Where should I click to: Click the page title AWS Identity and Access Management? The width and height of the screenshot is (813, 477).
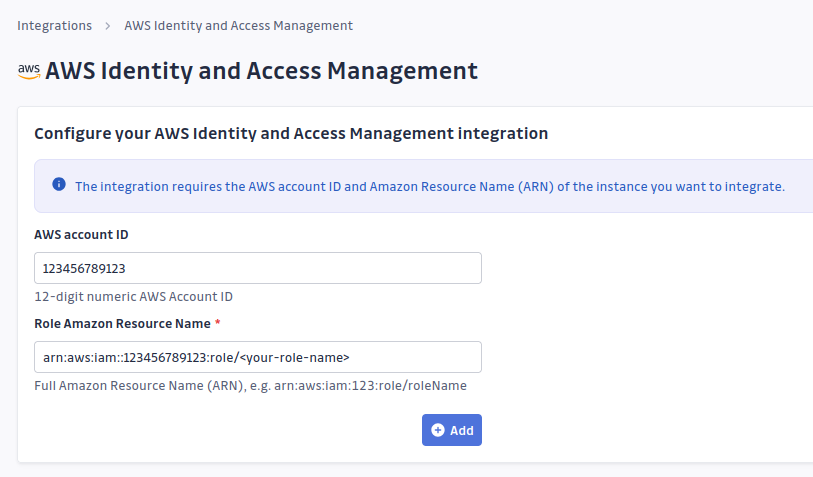(261, 71)
